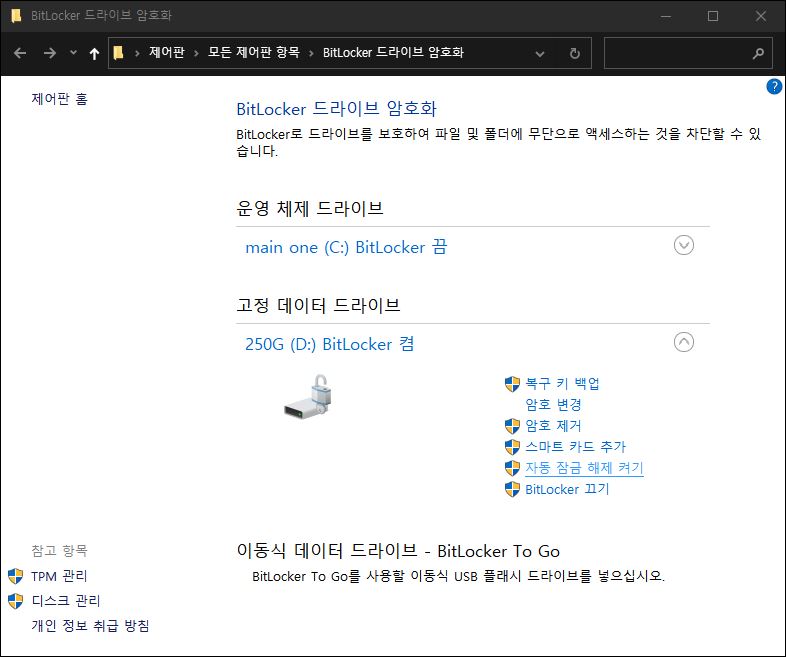Screen dimensions: 786x657
Task: Select 모든 제어판 항목 breadcrumb
Action: [254, 53]
